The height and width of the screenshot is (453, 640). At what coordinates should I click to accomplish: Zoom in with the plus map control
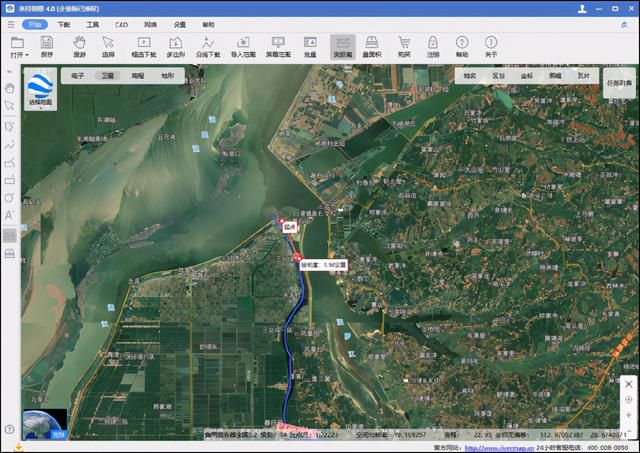tap(629, 415)
